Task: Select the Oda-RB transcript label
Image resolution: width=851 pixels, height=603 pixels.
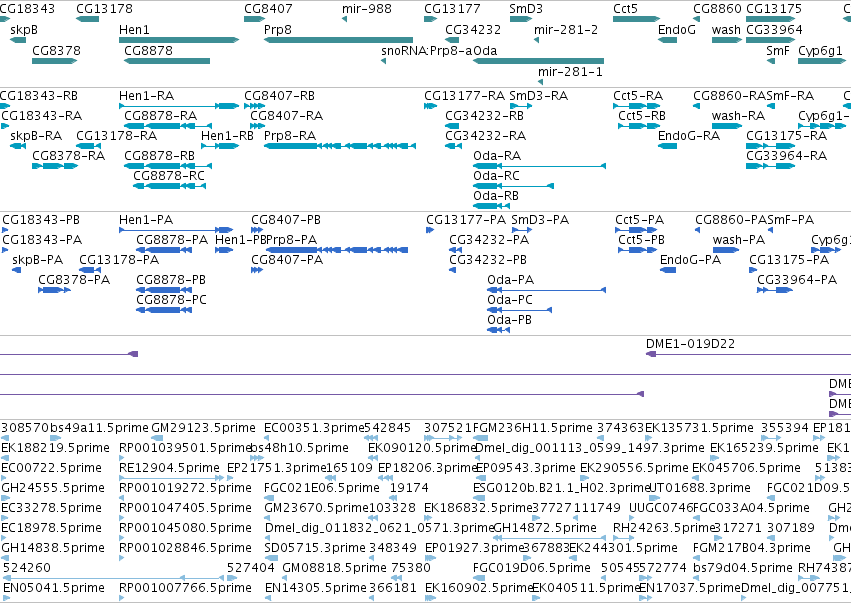Action: [496, 195]
